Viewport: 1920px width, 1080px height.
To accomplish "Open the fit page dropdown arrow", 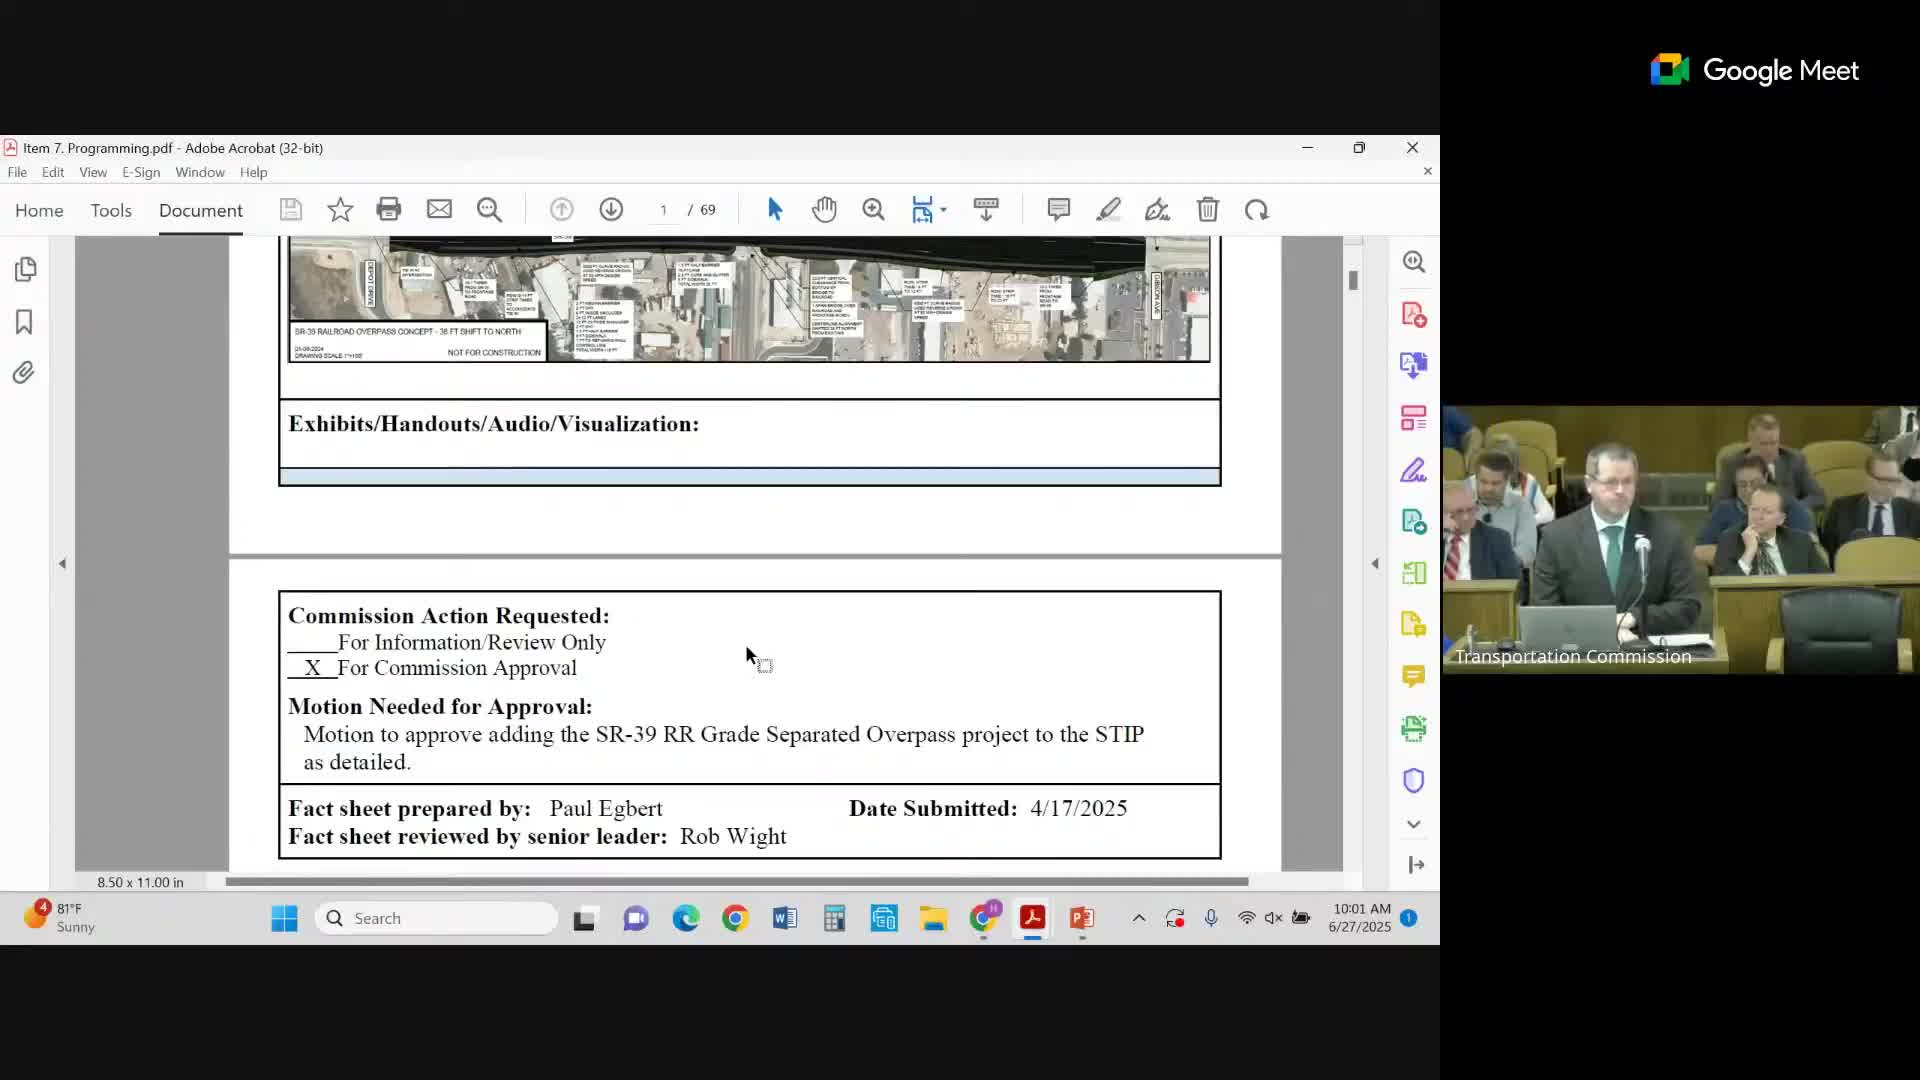I will 943,210.
